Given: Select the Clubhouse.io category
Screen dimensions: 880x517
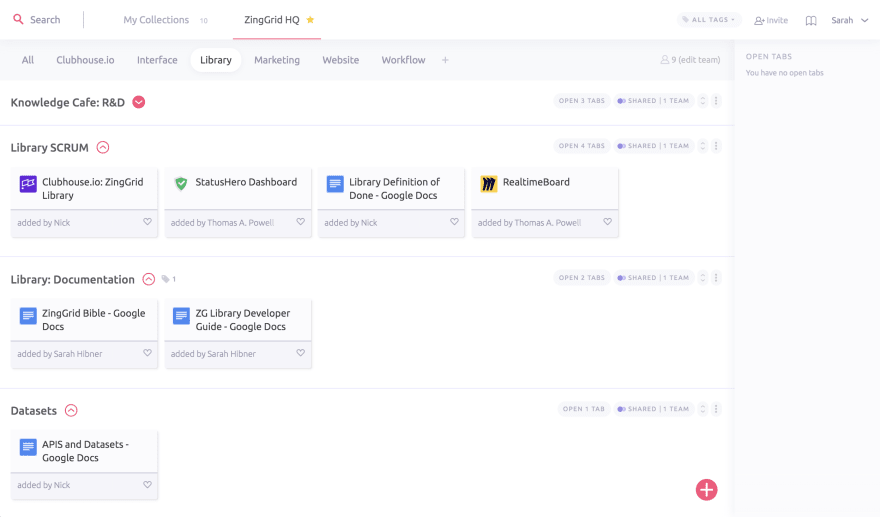Looking at the screenshot, I should (85, 60).
